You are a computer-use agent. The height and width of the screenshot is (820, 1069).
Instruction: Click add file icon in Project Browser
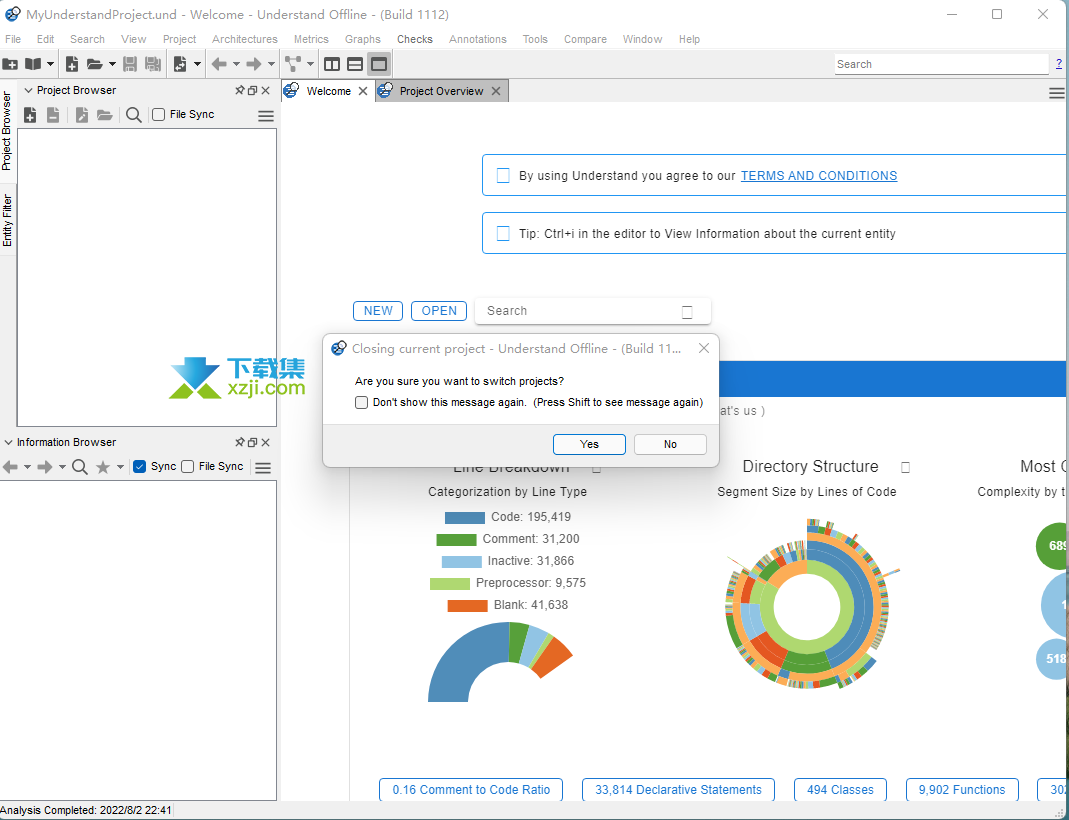pos(30,115)
